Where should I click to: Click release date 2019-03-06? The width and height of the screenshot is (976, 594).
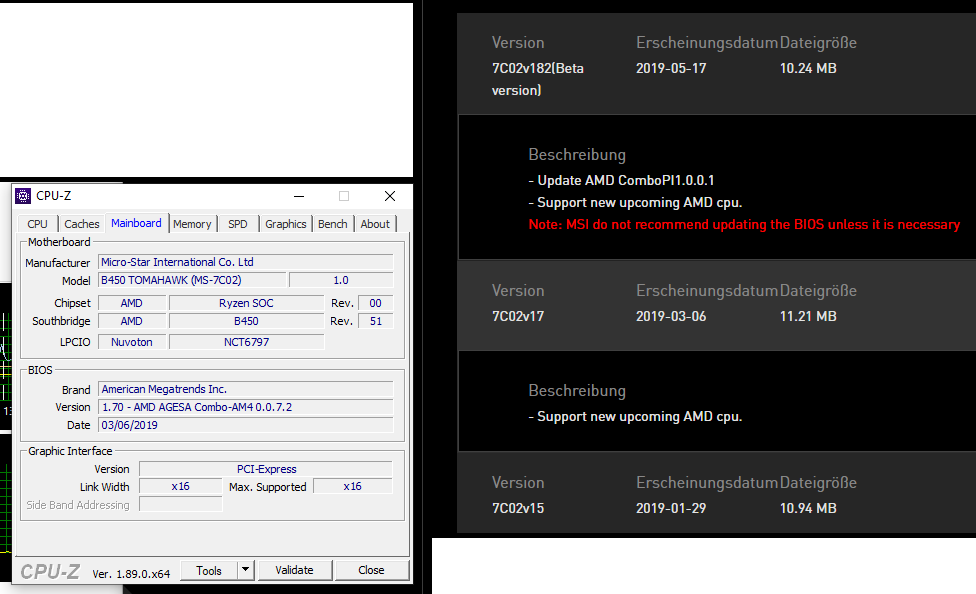671,316
